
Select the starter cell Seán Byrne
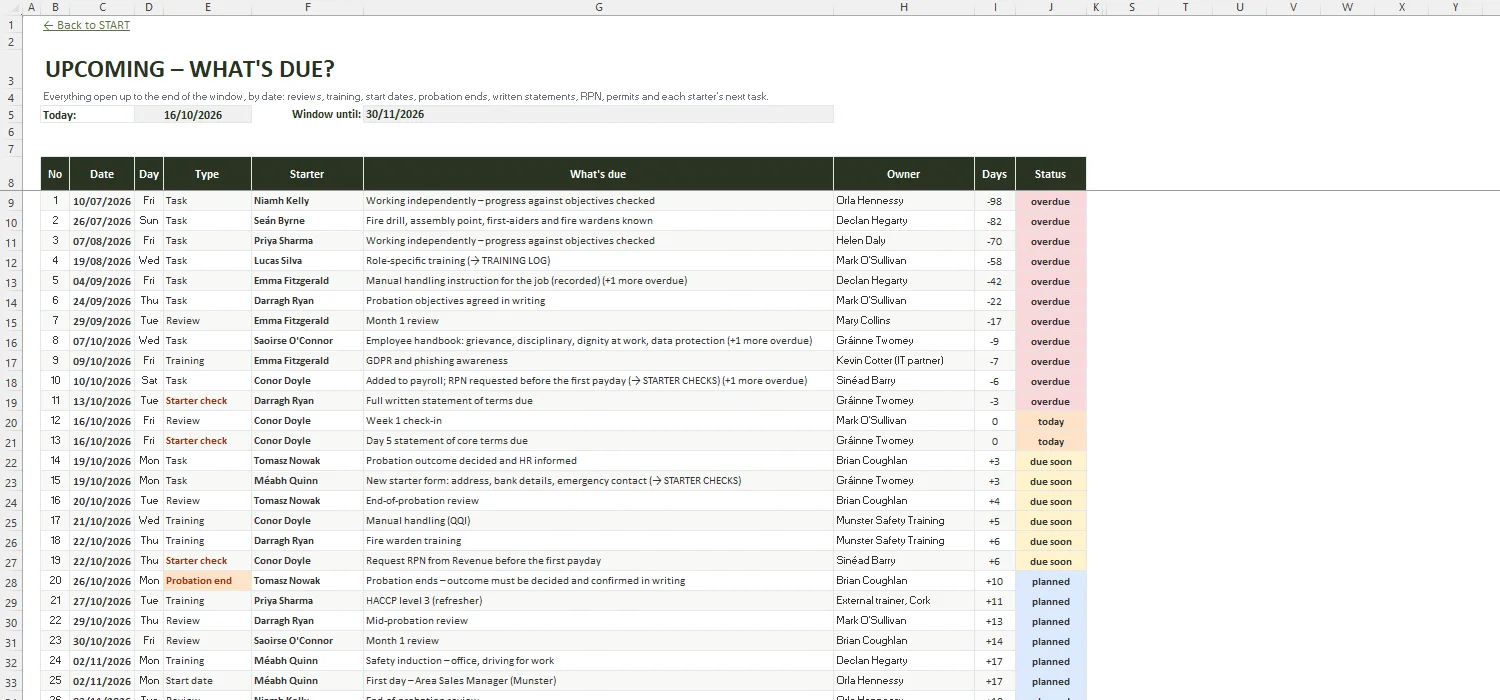[307, 221]
